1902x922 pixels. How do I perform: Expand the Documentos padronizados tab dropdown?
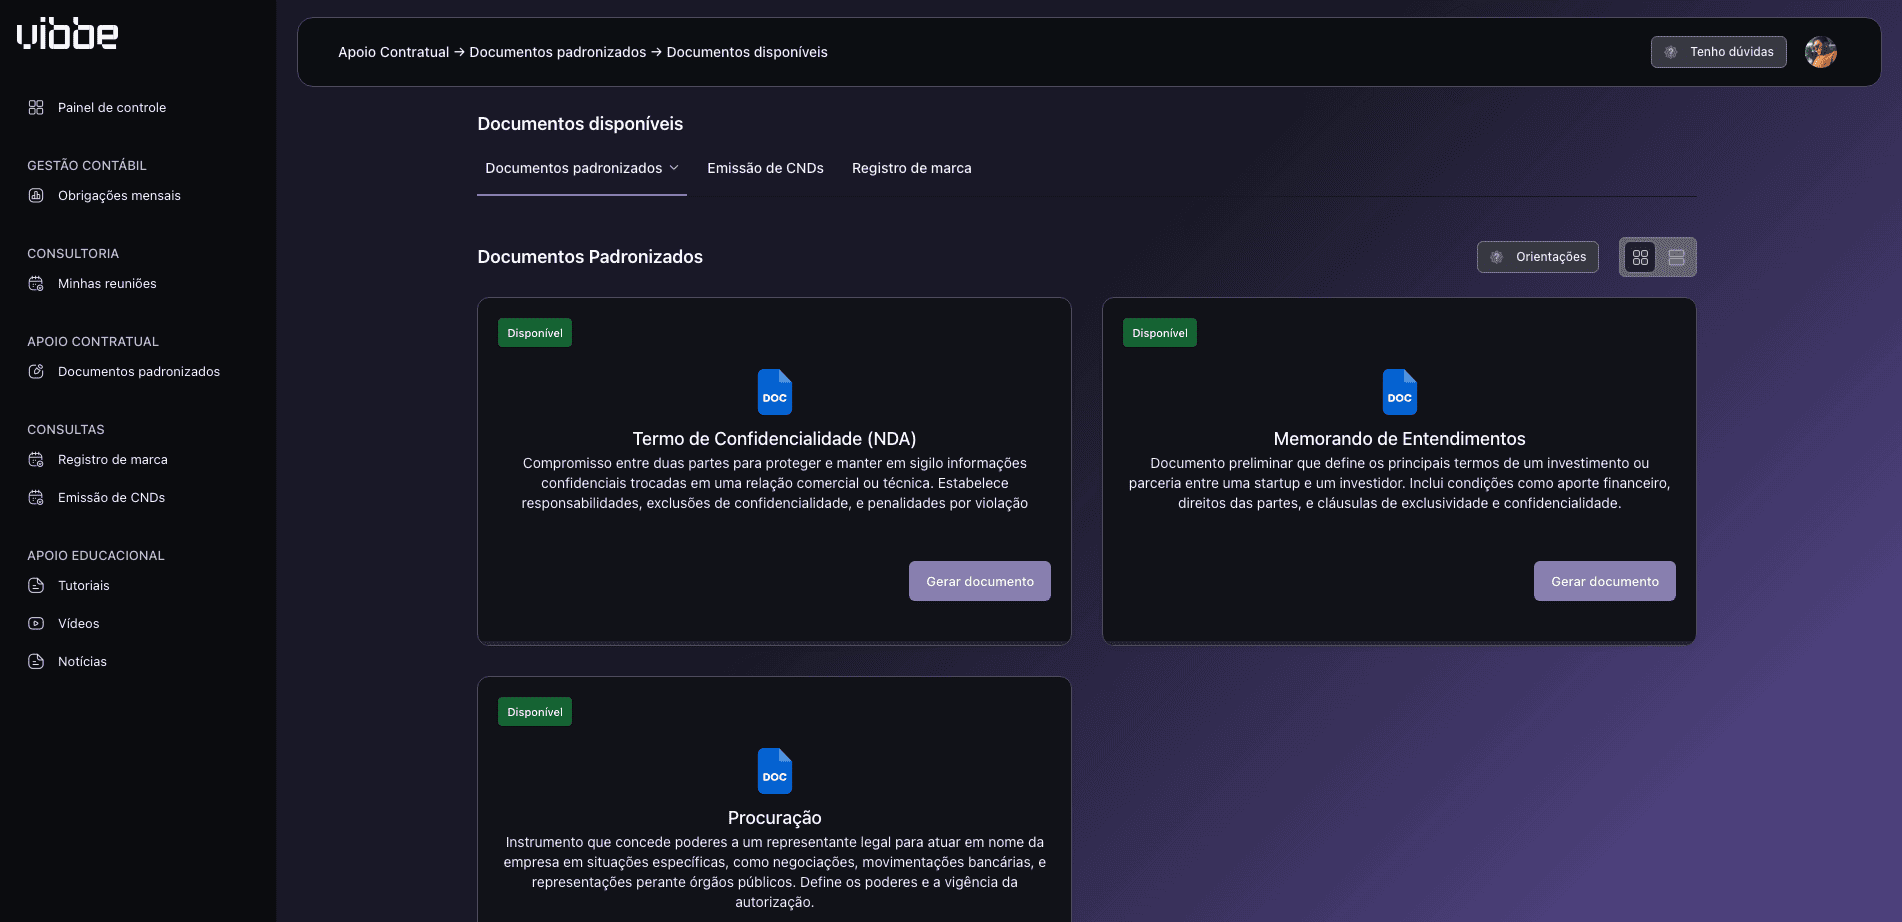click(x=674, y=168)
